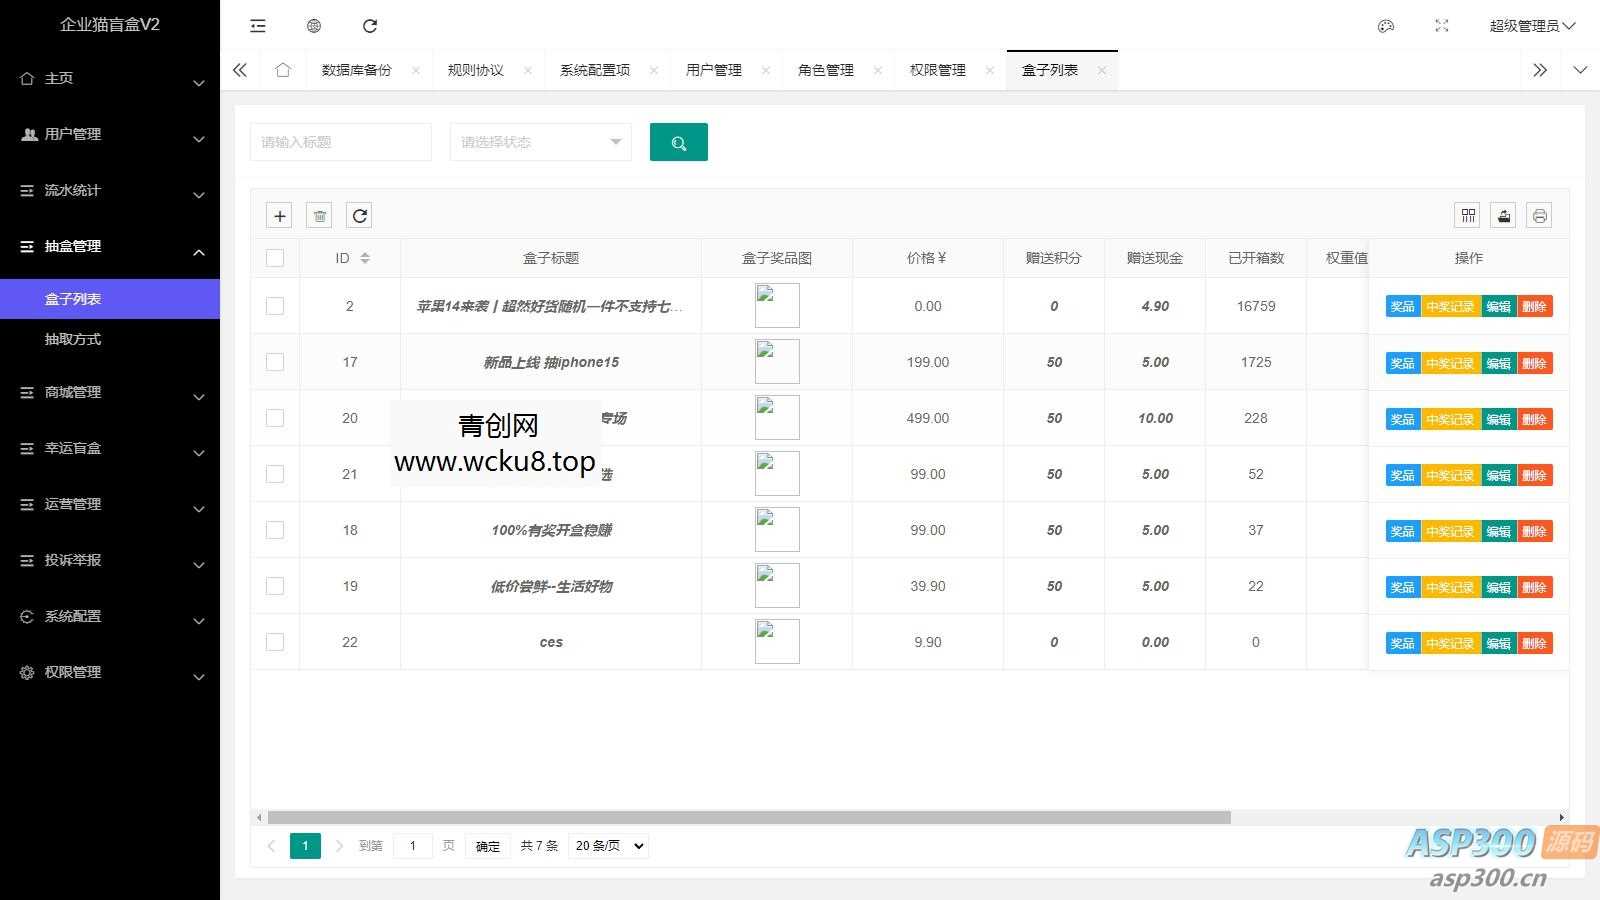Tick the header checkbox to select all rows
1600x900 pixels.
tap(275, 257)
